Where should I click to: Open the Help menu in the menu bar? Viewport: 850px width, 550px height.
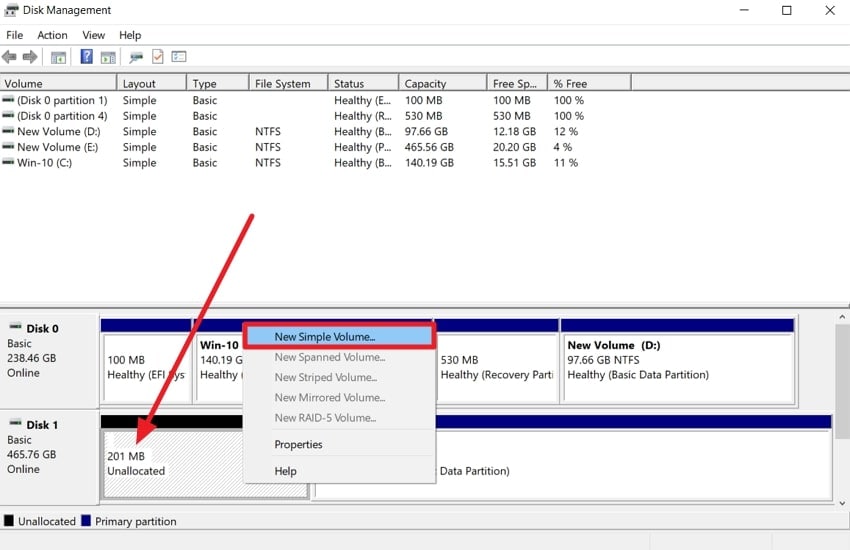point(130,35)
